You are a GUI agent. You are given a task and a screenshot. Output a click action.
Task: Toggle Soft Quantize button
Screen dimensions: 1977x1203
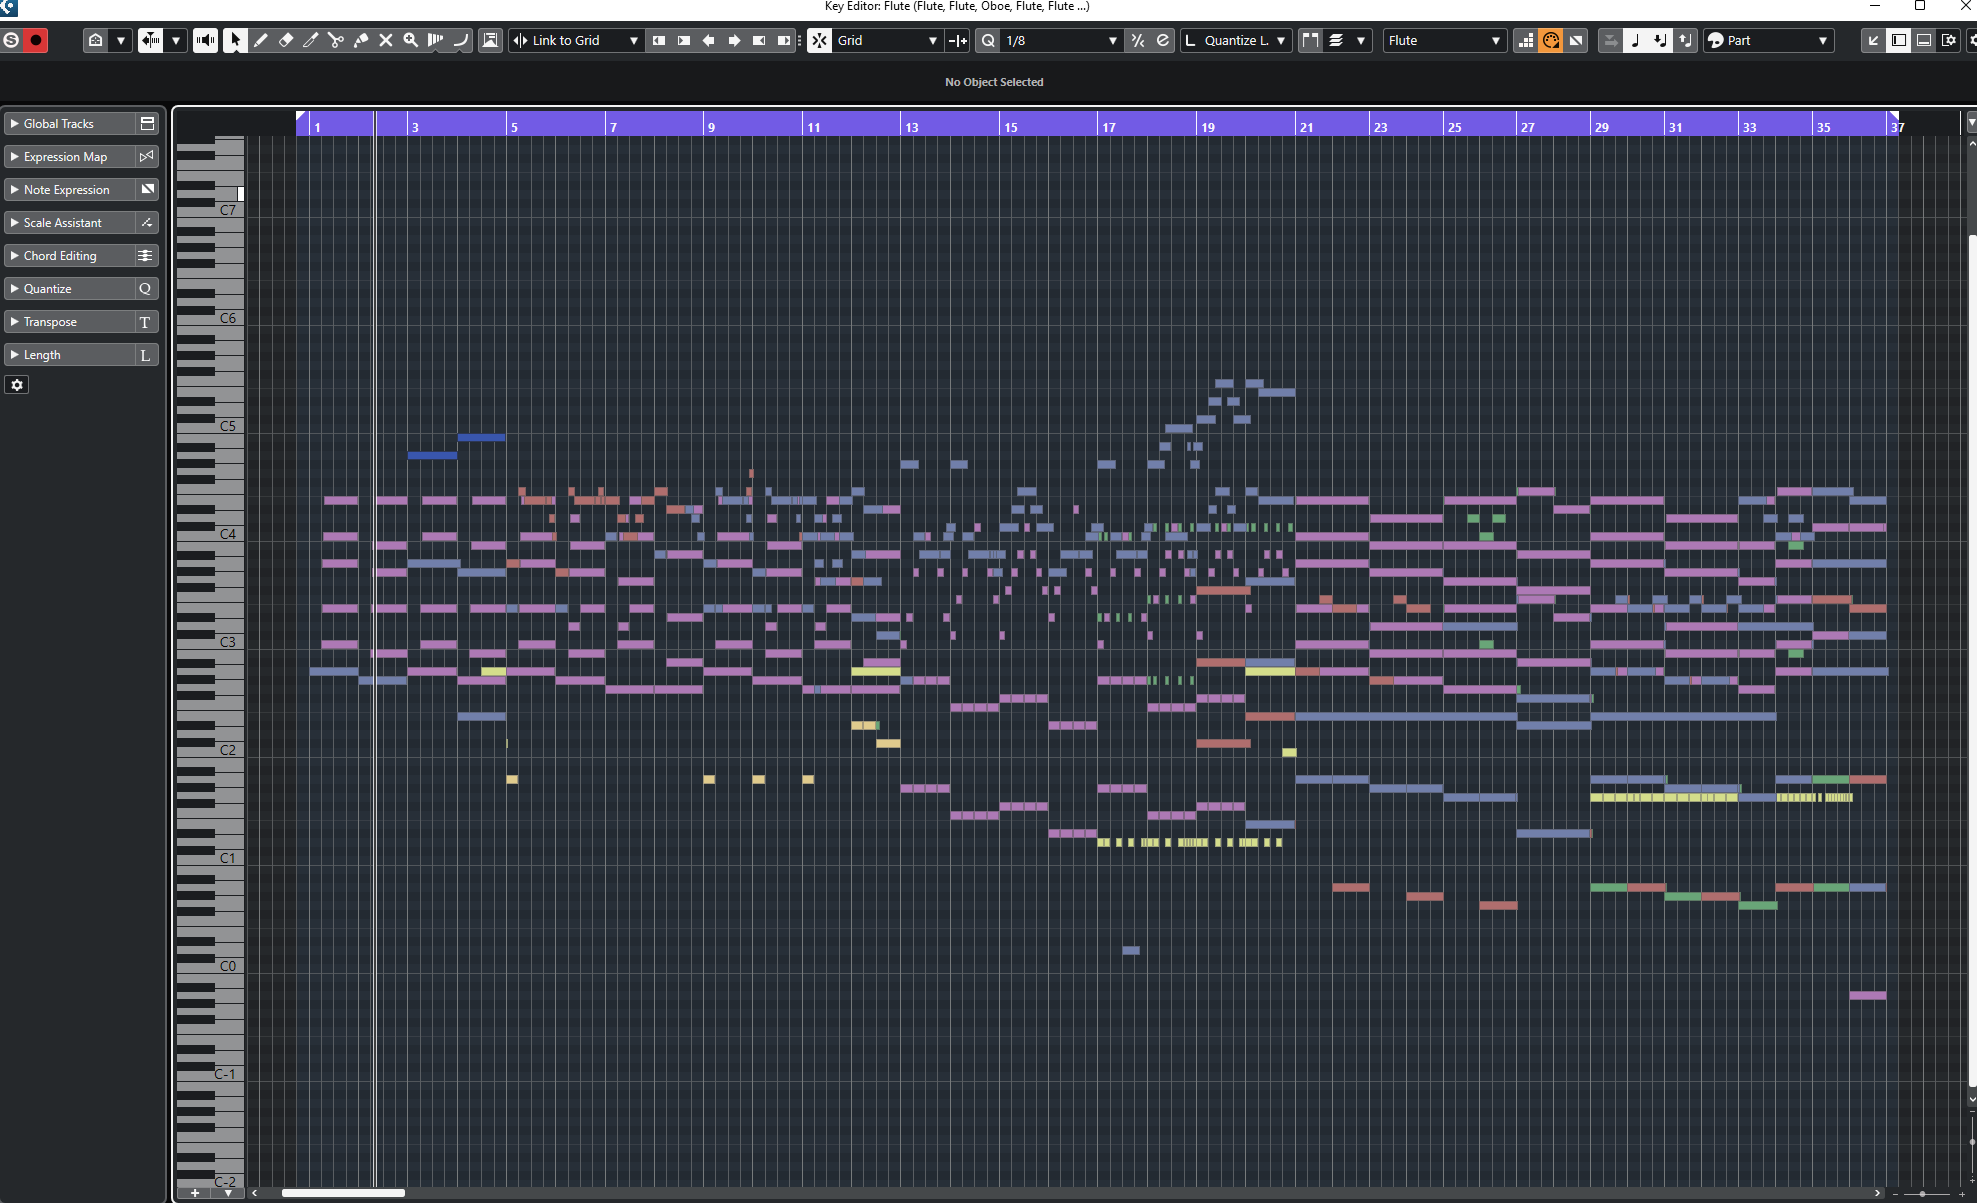[x=1163, y=40]
